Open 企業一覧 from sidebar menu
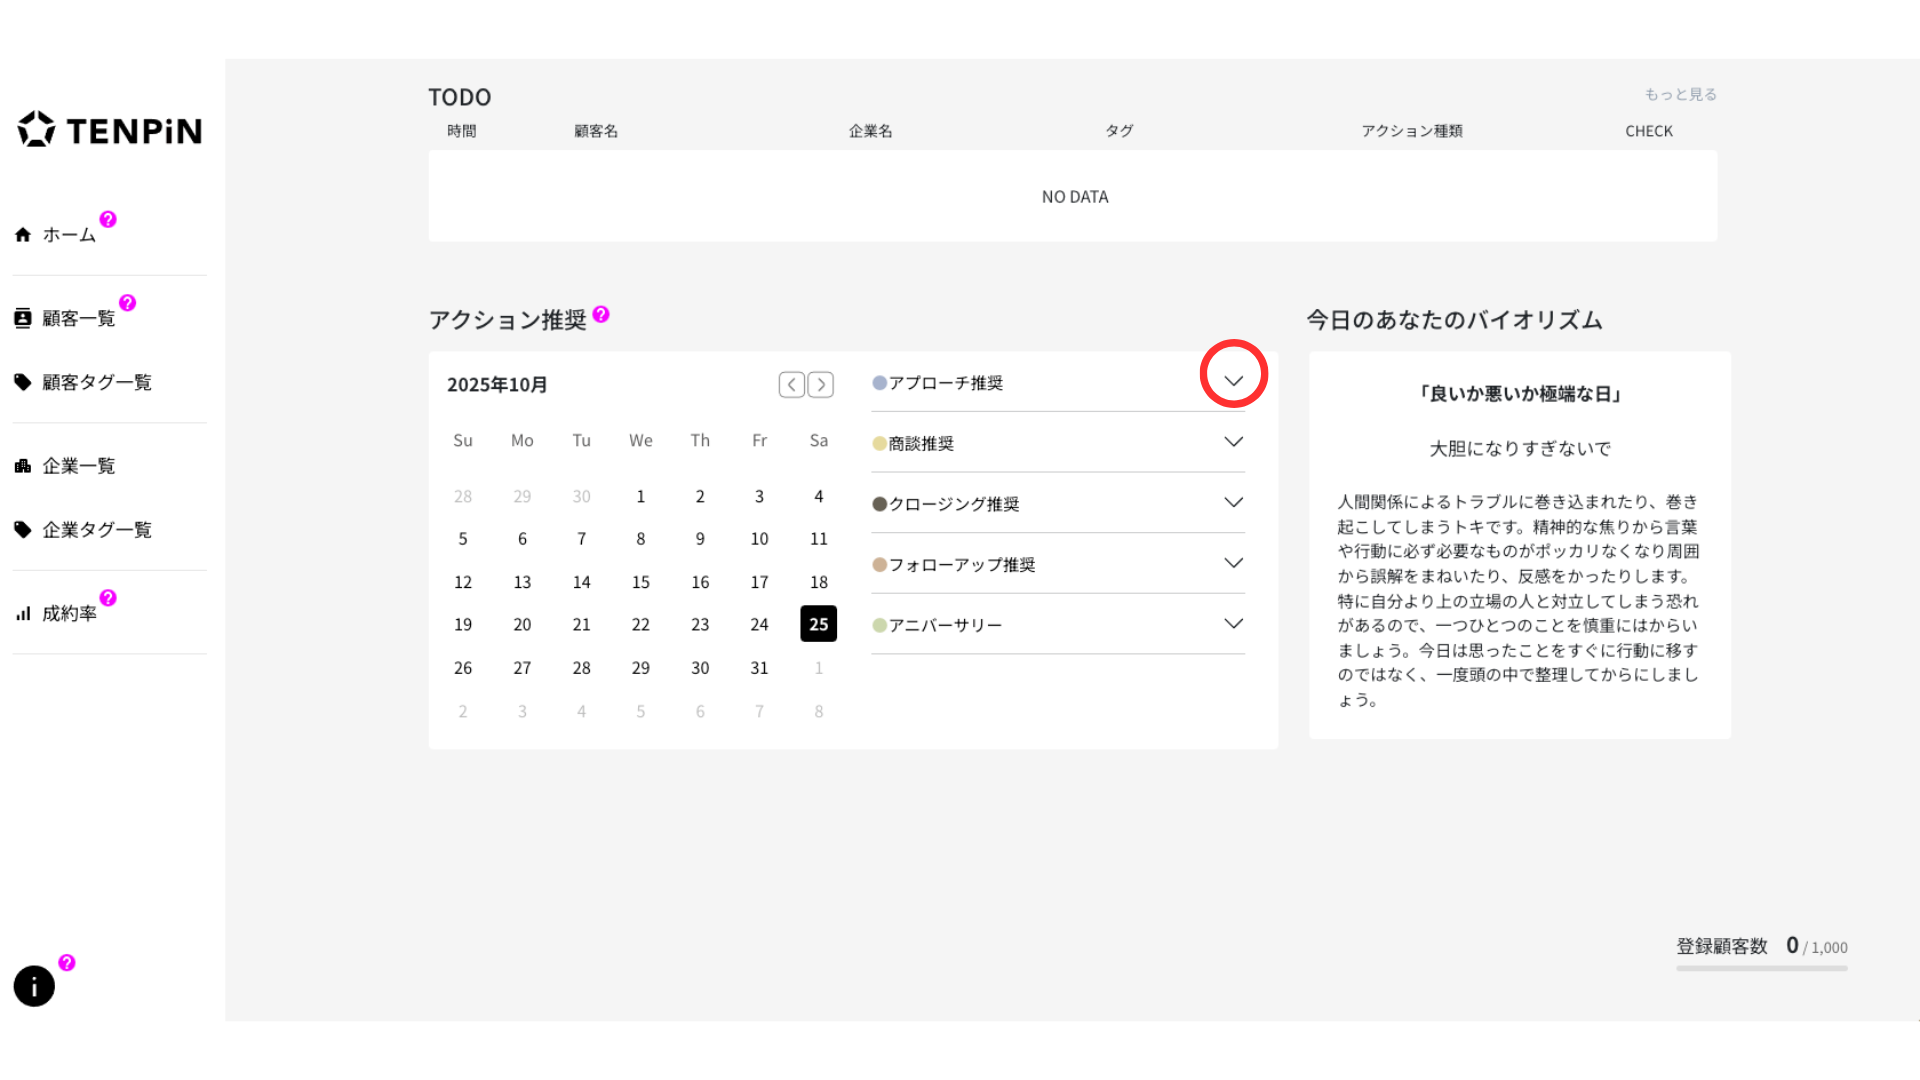The image size is (1920, 1080). point(78,466)
